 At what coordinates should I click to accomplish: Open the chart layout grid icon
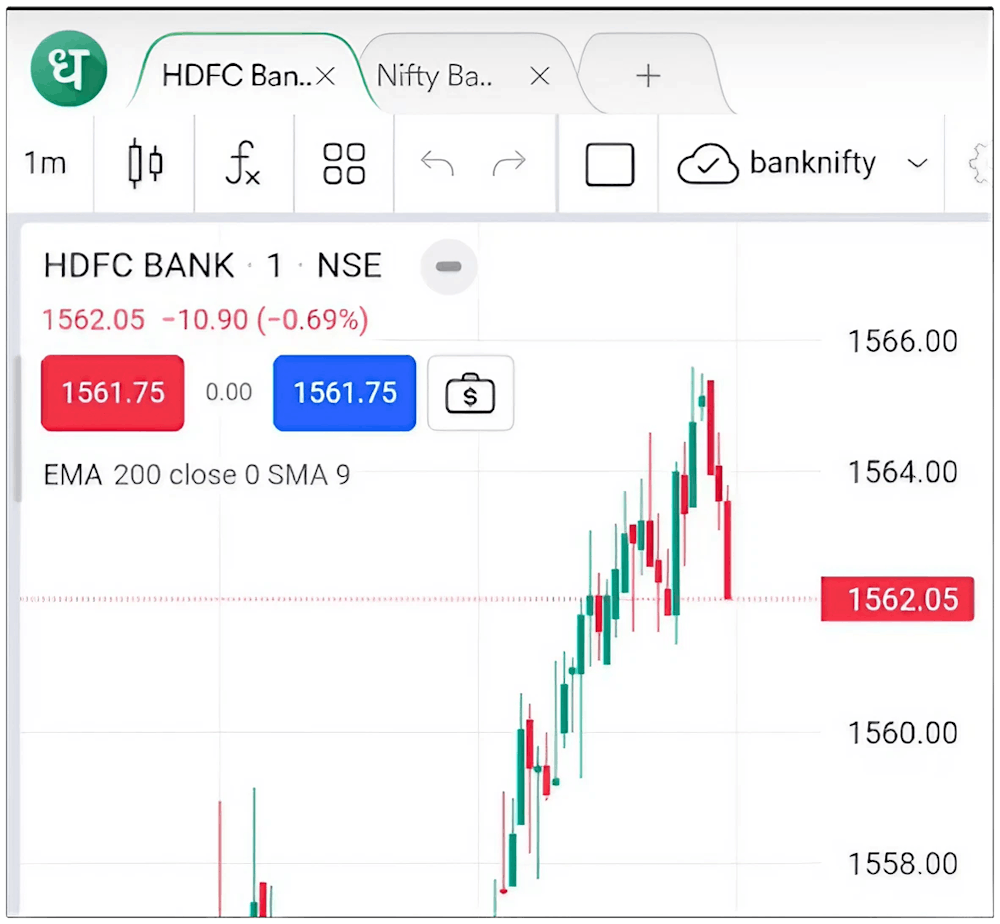click(344, 163)
